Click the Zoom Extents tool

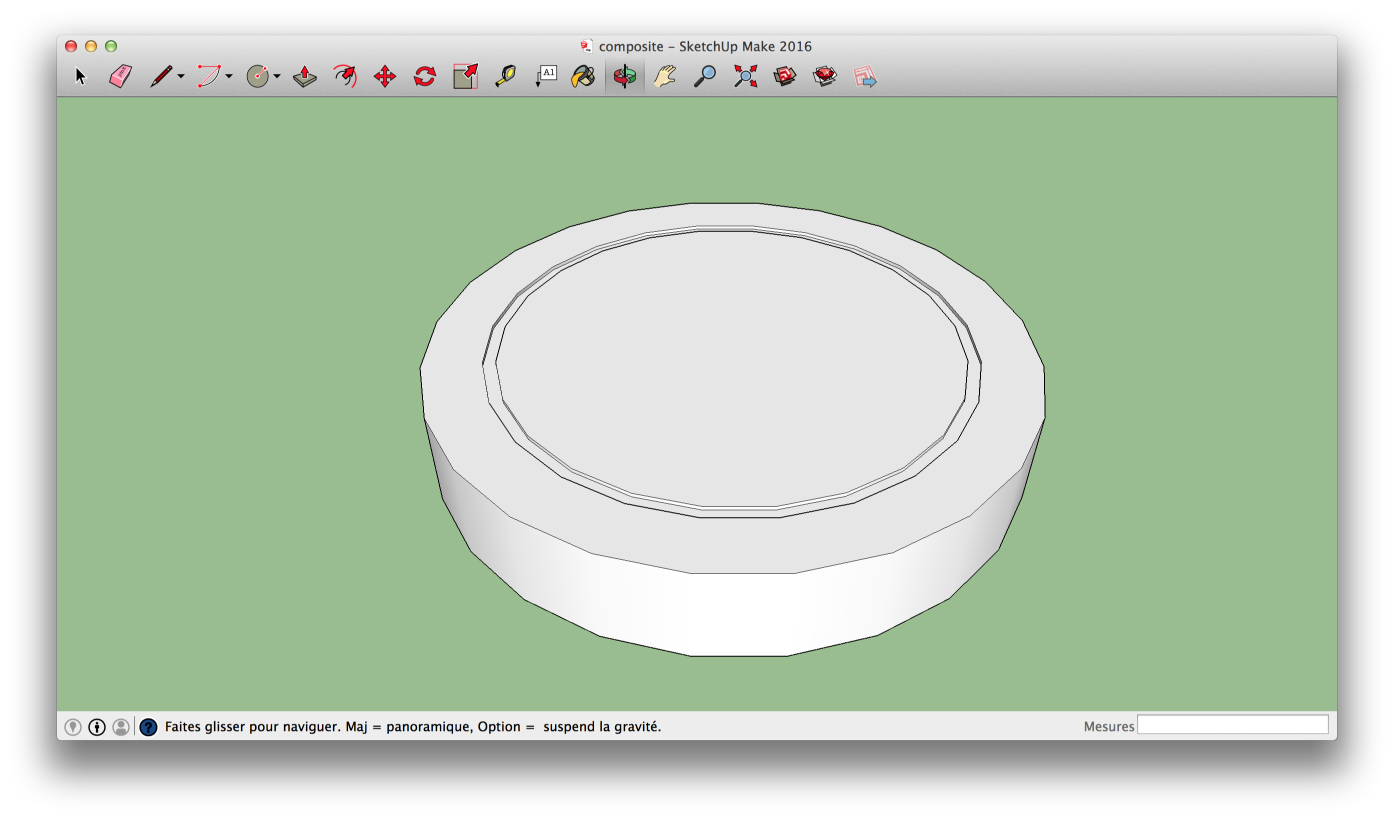745,76
